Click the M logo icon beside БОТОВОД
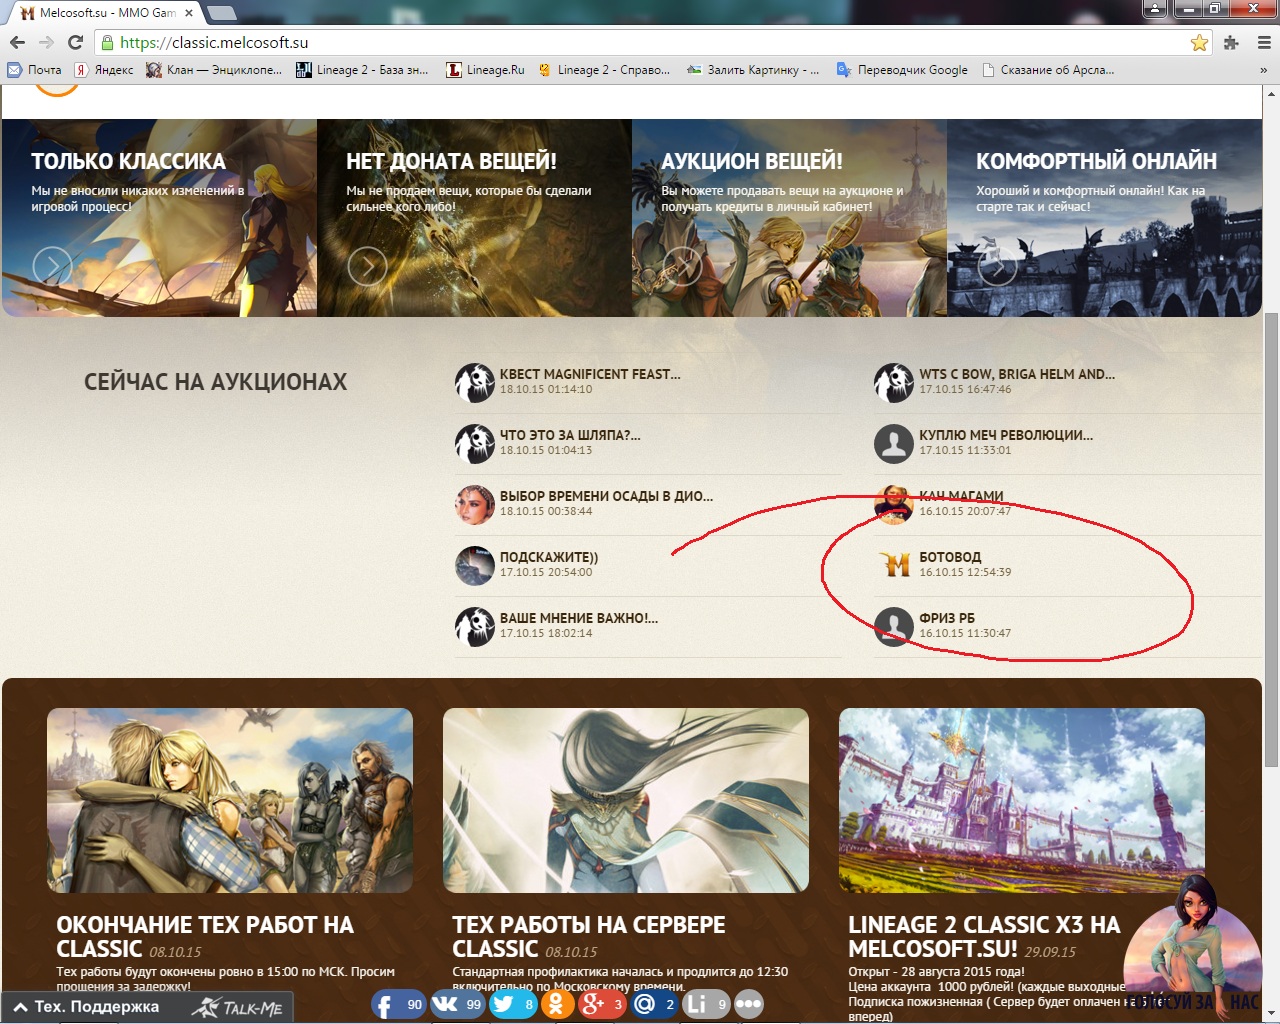Image resolution: width=1280 pixels, height=1024 pixels. pos(894,565)
